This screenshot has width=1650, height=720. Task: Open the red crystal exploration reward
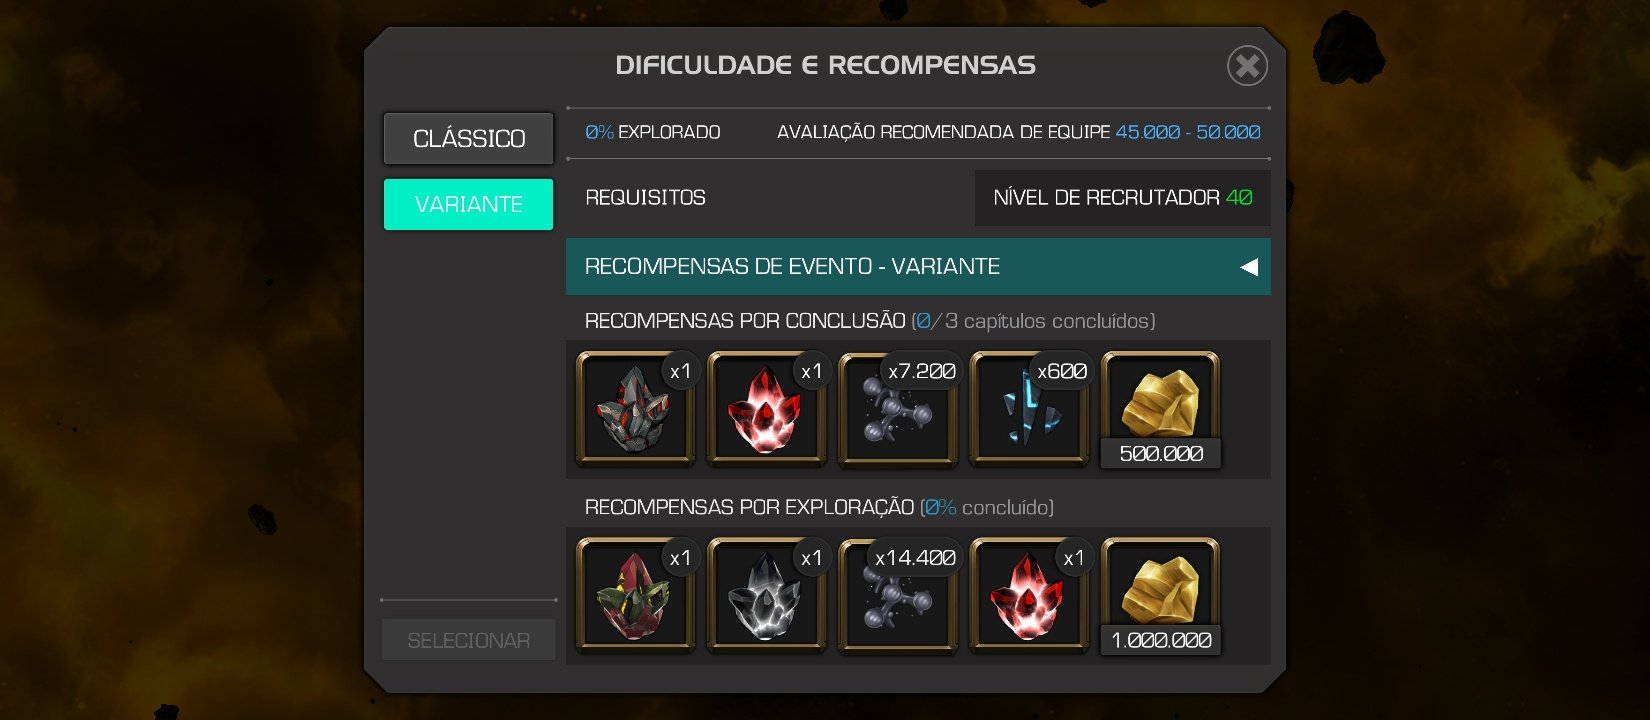click(1029, 596)
